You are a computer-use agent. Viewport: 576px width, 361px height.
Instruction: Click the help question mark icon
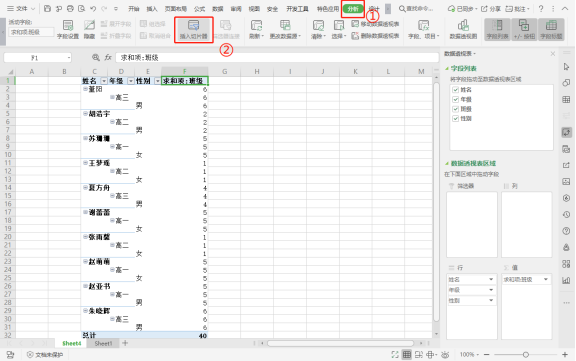[x=541, y=8]
